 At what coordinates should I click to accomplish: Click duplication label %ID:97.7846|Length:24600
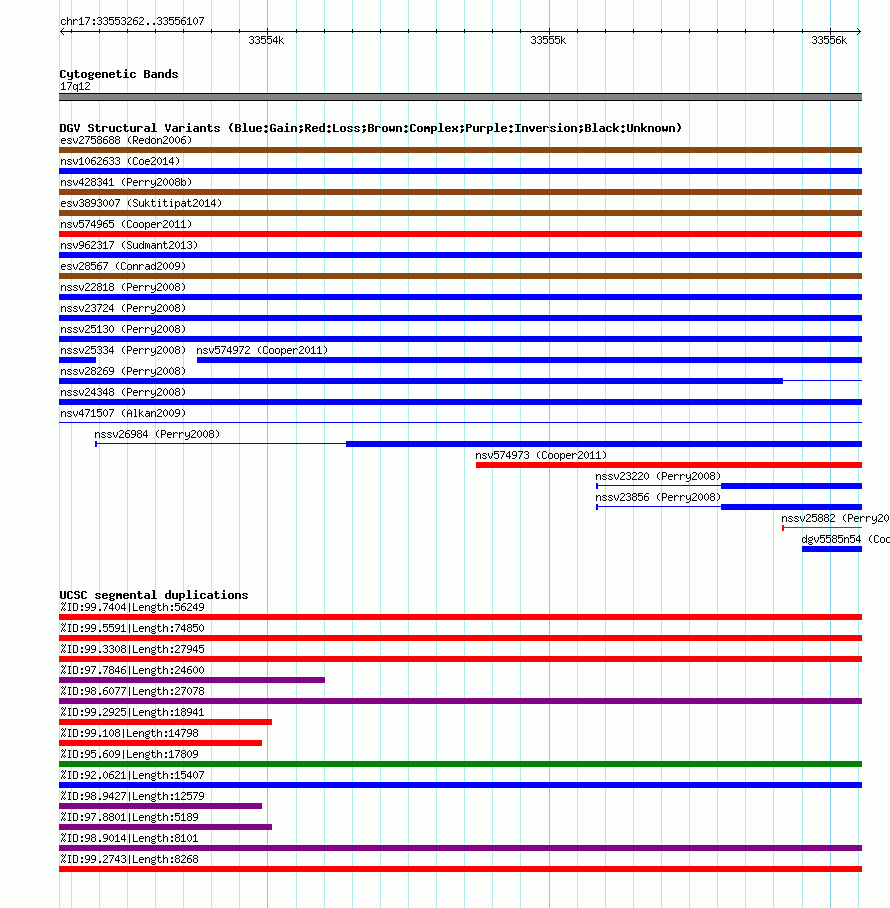[x=132, y=670]
